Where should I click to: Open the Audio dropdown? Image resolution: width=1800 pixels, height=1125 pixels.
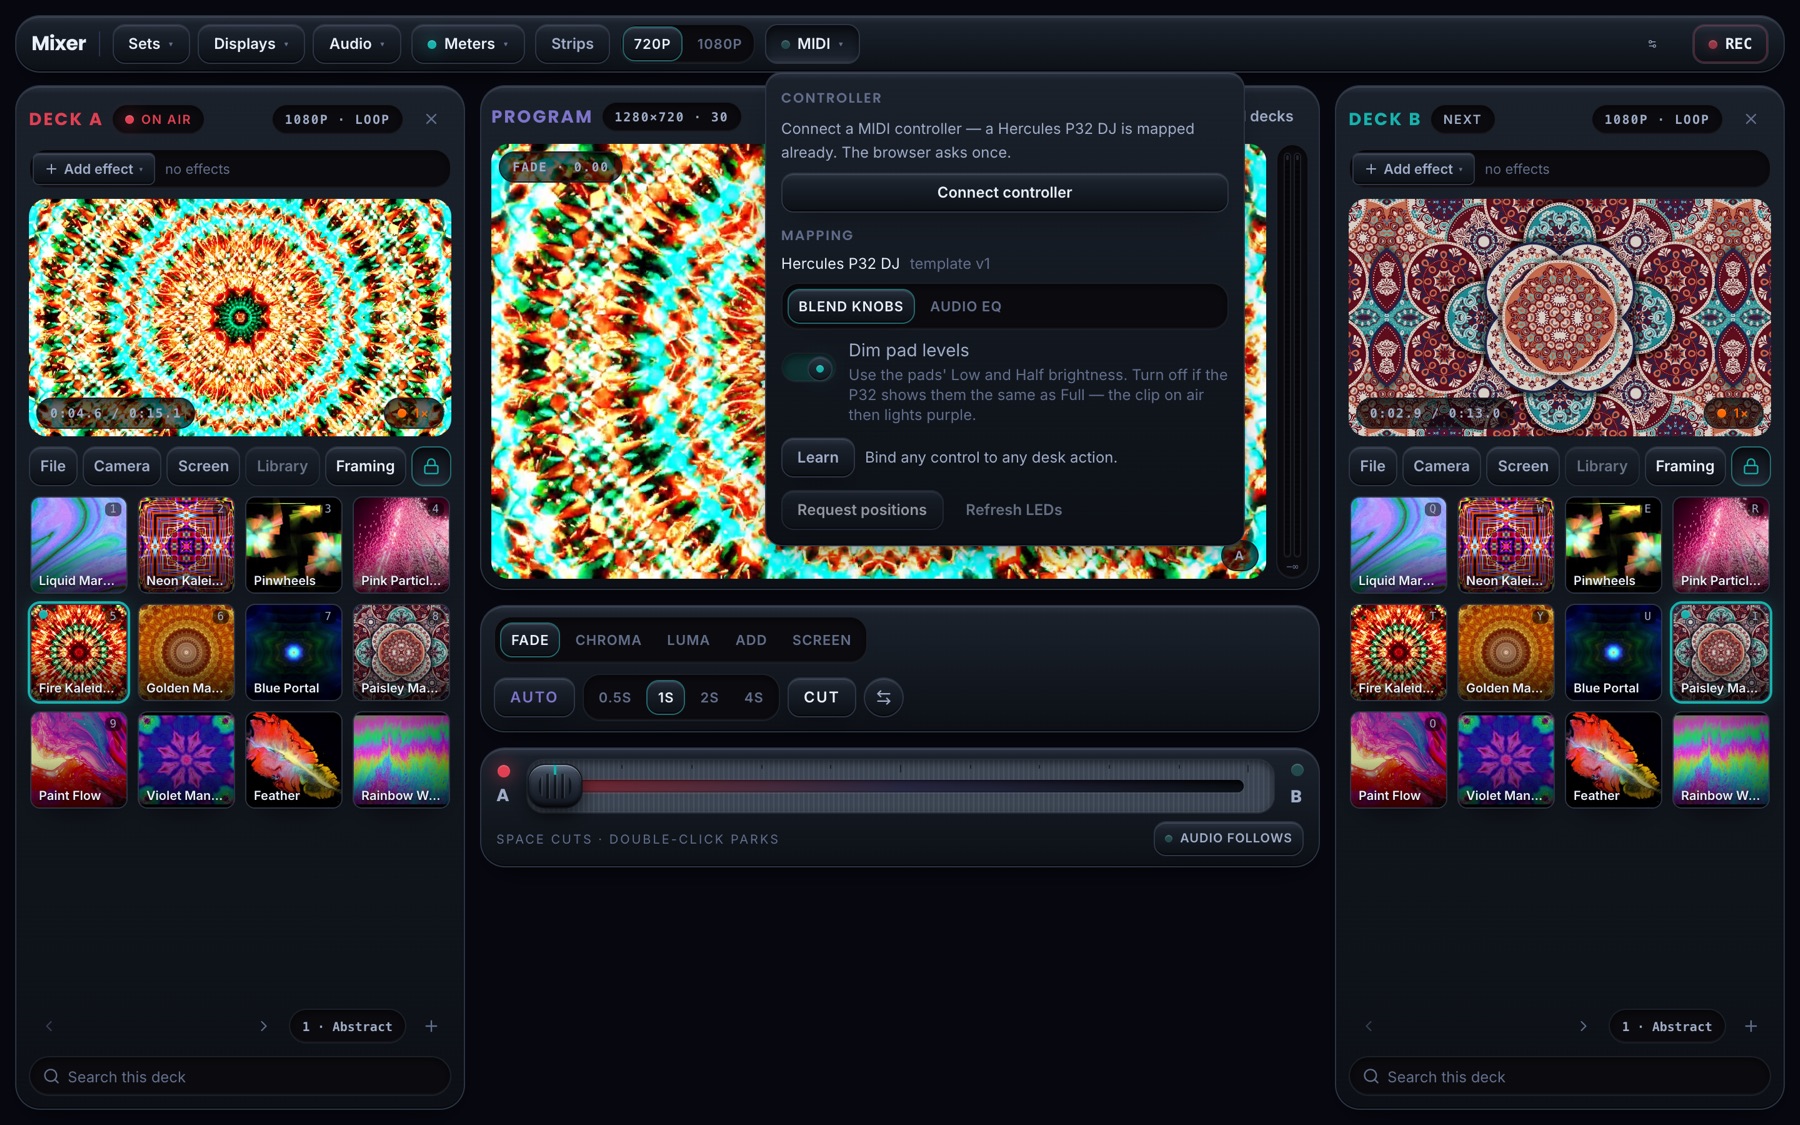[x=357, y=44]
